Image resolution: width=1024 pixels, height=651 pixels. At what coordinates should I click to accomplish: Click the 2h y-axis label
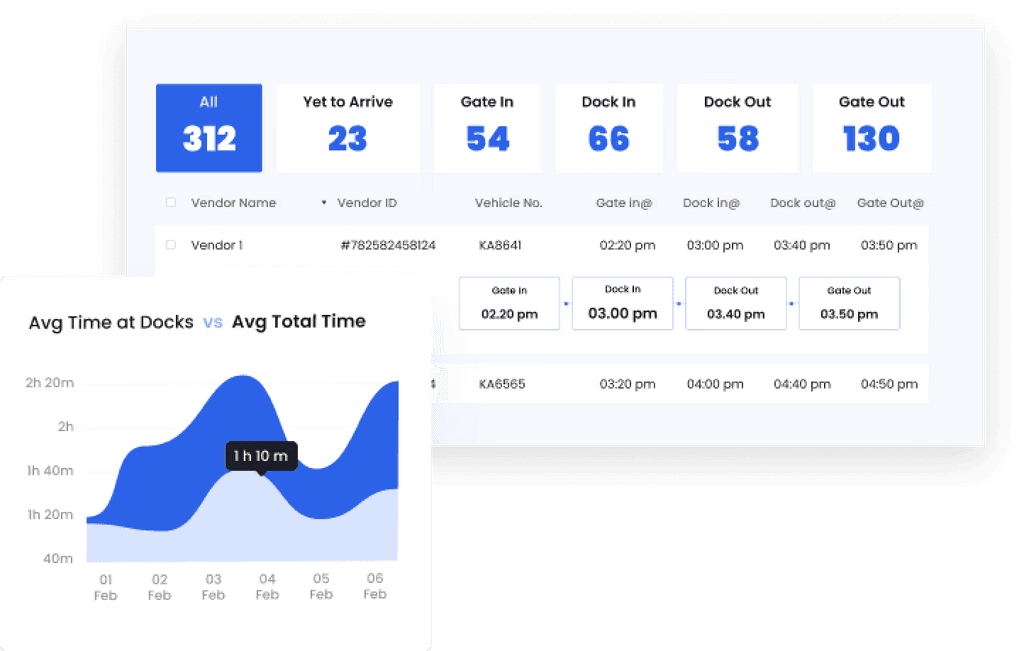click(65, 426)
